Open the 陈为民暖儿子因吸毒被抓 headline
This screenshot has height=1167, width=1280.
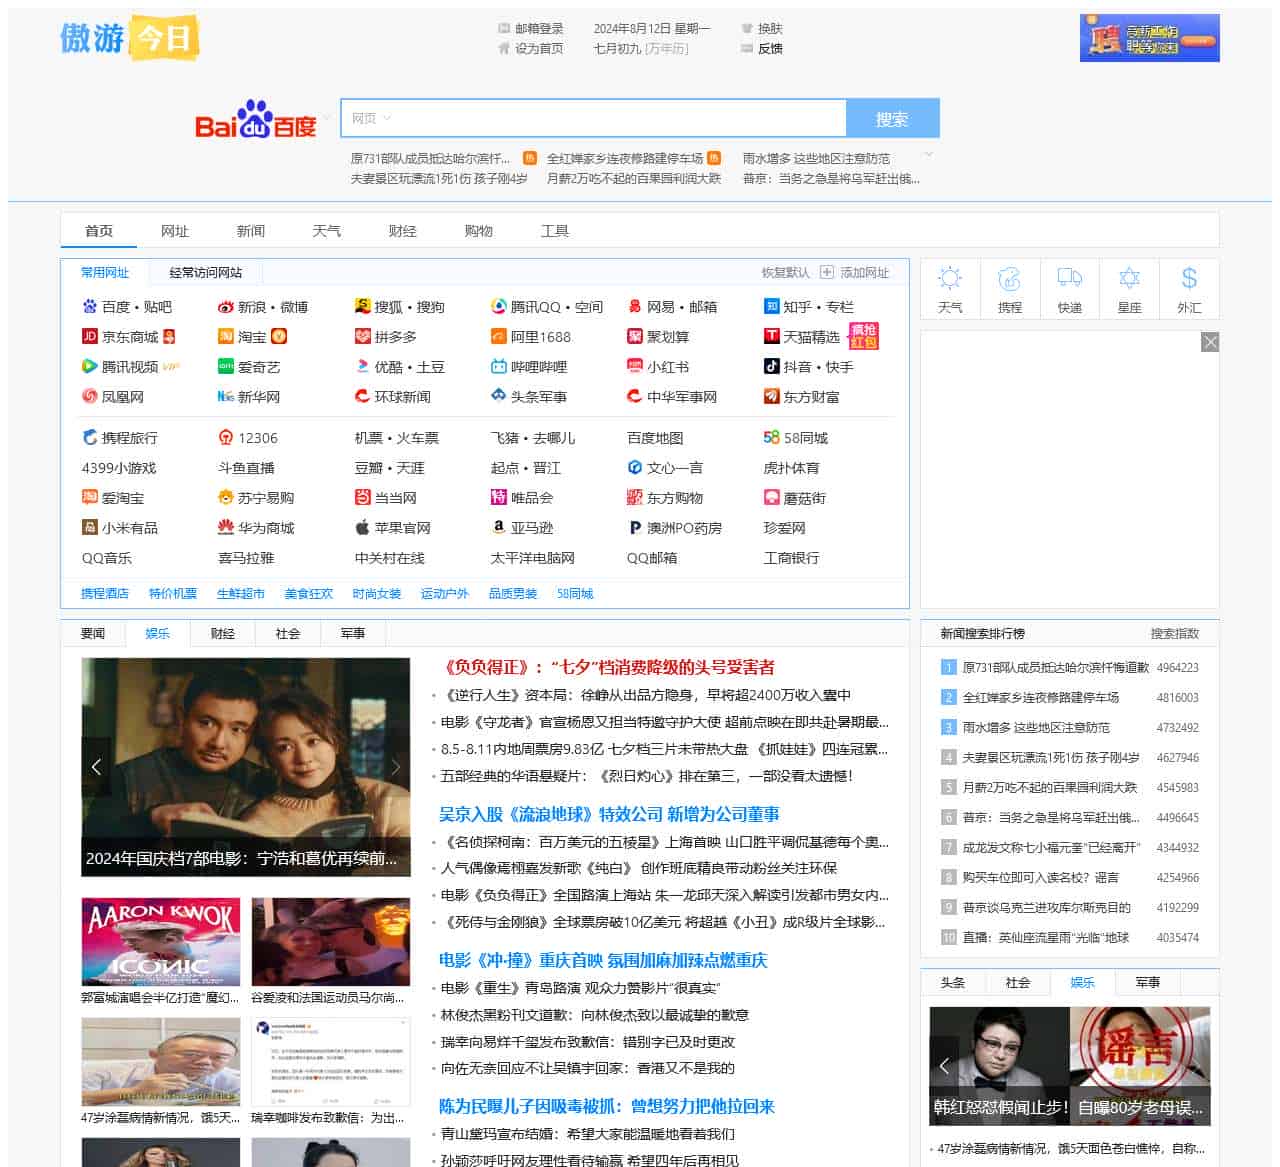(x=607, y=1106)
